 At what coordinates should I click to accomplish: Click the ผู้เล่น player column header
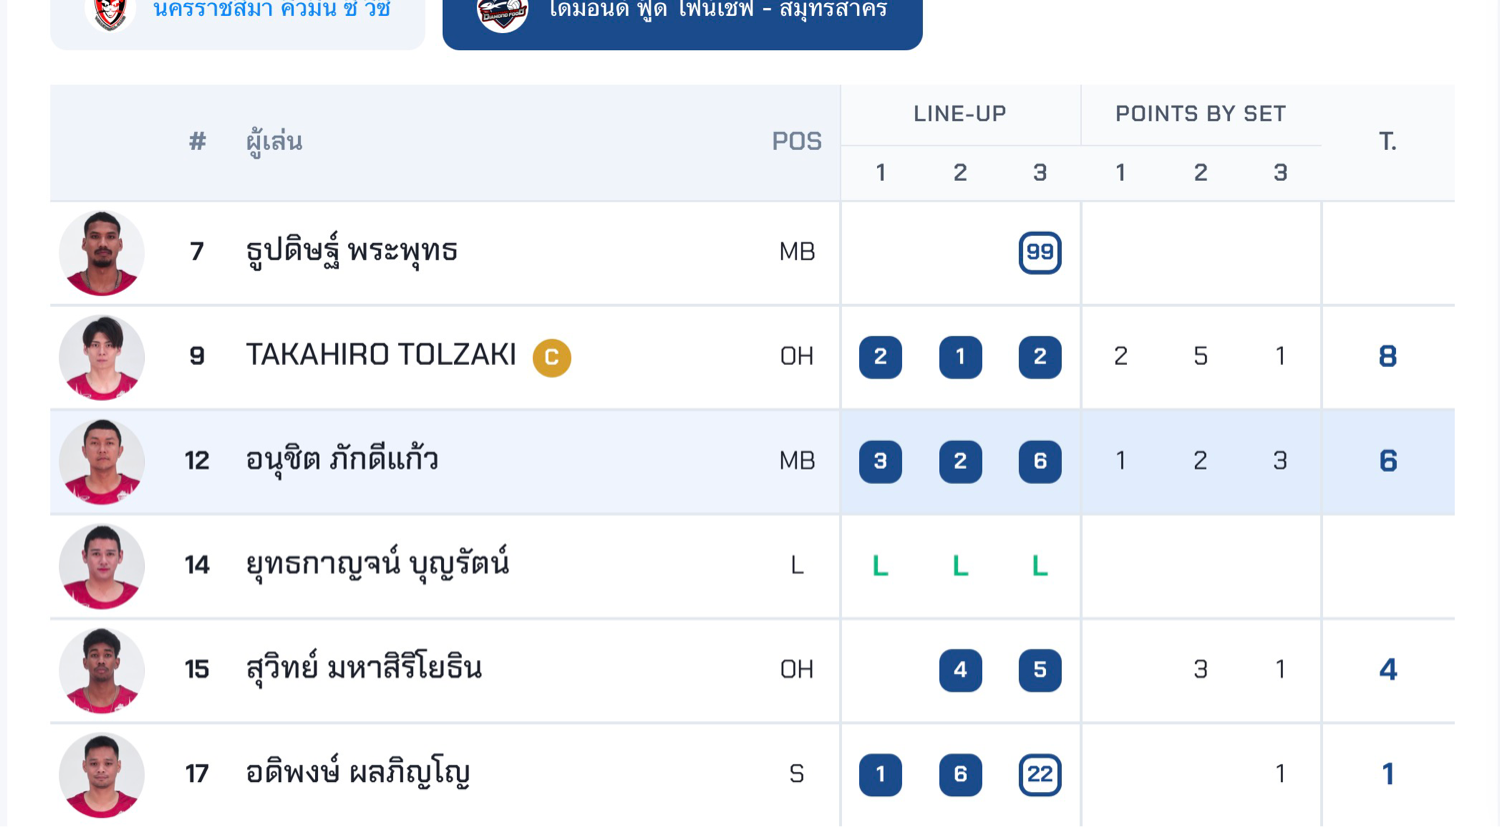tap(274, 142)
